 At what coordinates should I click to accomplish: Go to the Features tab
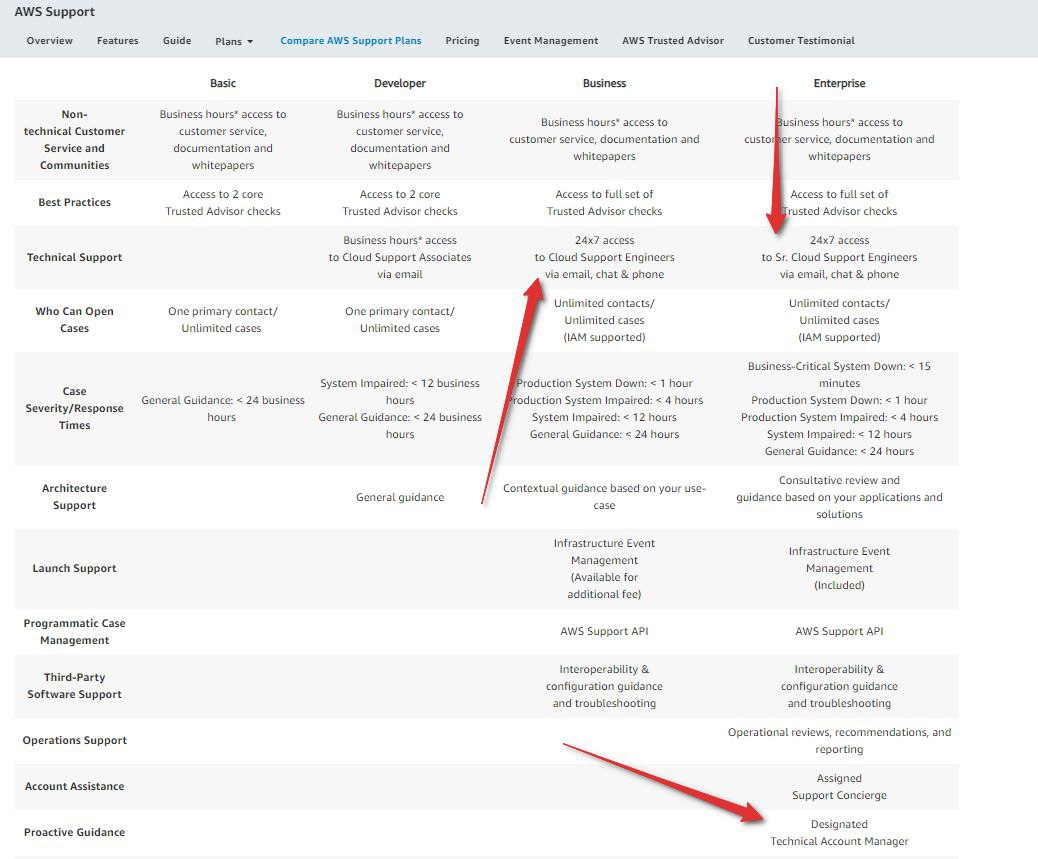(x=118, y=40)
